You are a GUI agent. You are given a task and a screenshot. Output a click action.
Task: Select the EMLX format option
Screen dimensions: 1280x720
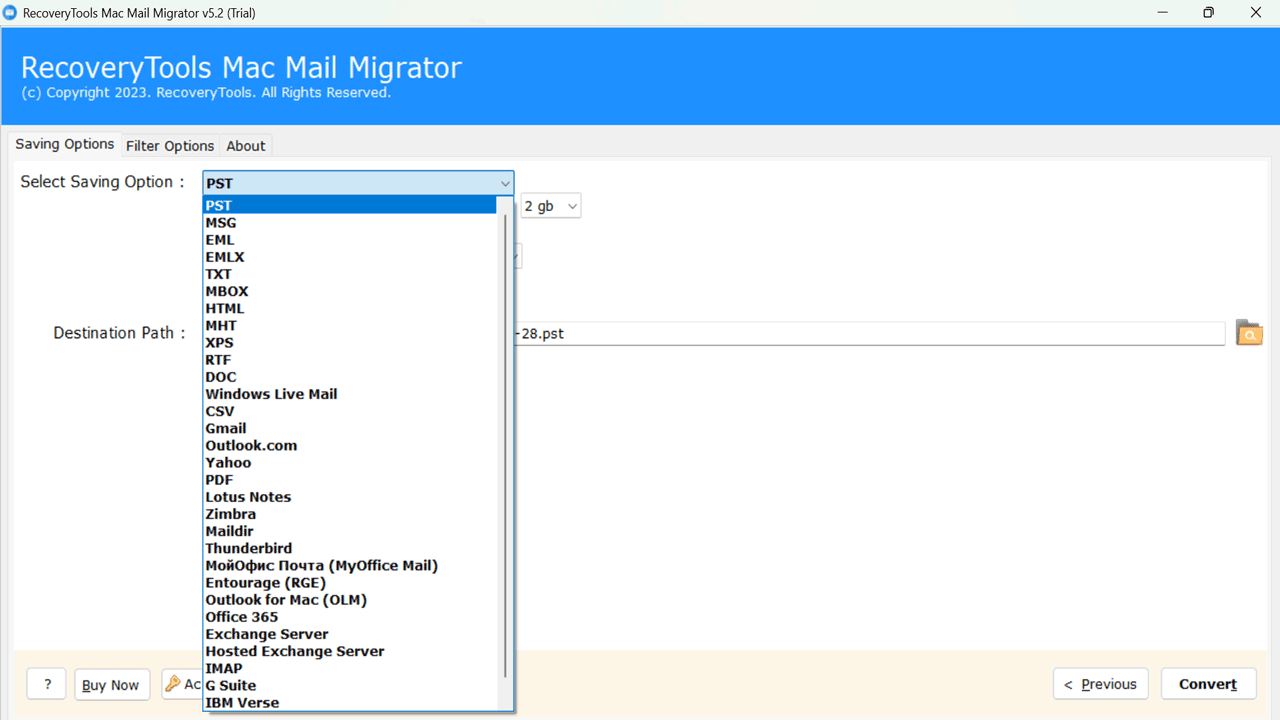[x=350, y=257]
